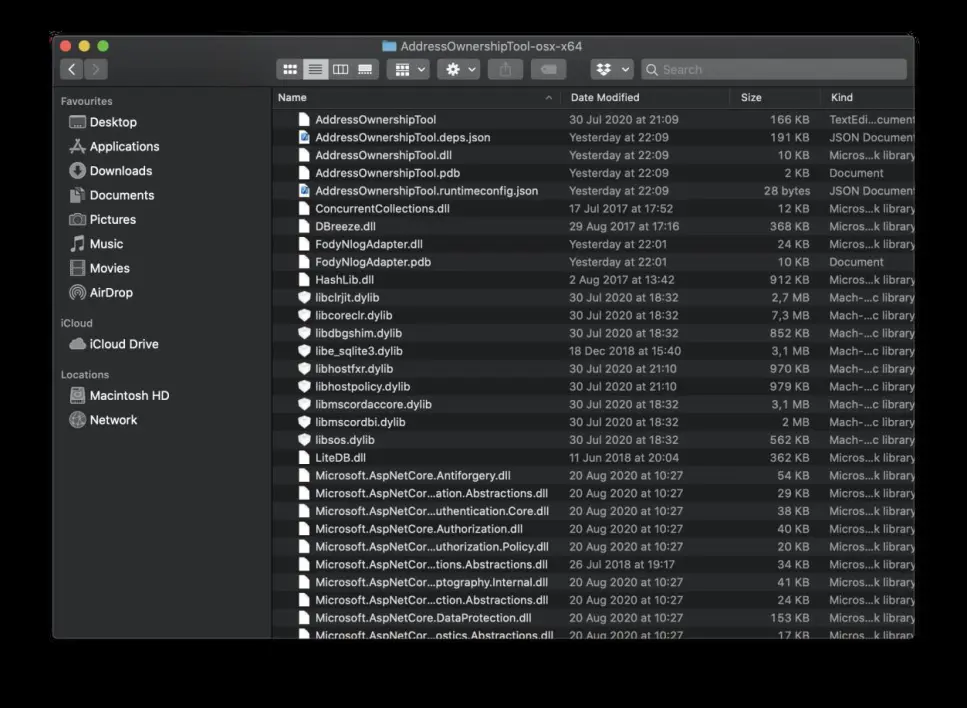Image resolution: width=967 pixels, height=708 pixels.
Task: Click into the Search field
Action: point(774,69)
